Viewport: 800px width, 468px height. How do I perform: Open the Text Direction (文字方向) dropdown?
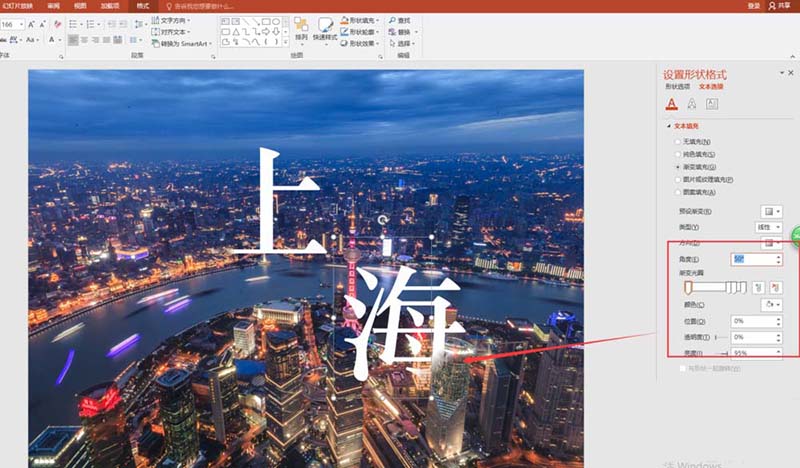(171, 20)
